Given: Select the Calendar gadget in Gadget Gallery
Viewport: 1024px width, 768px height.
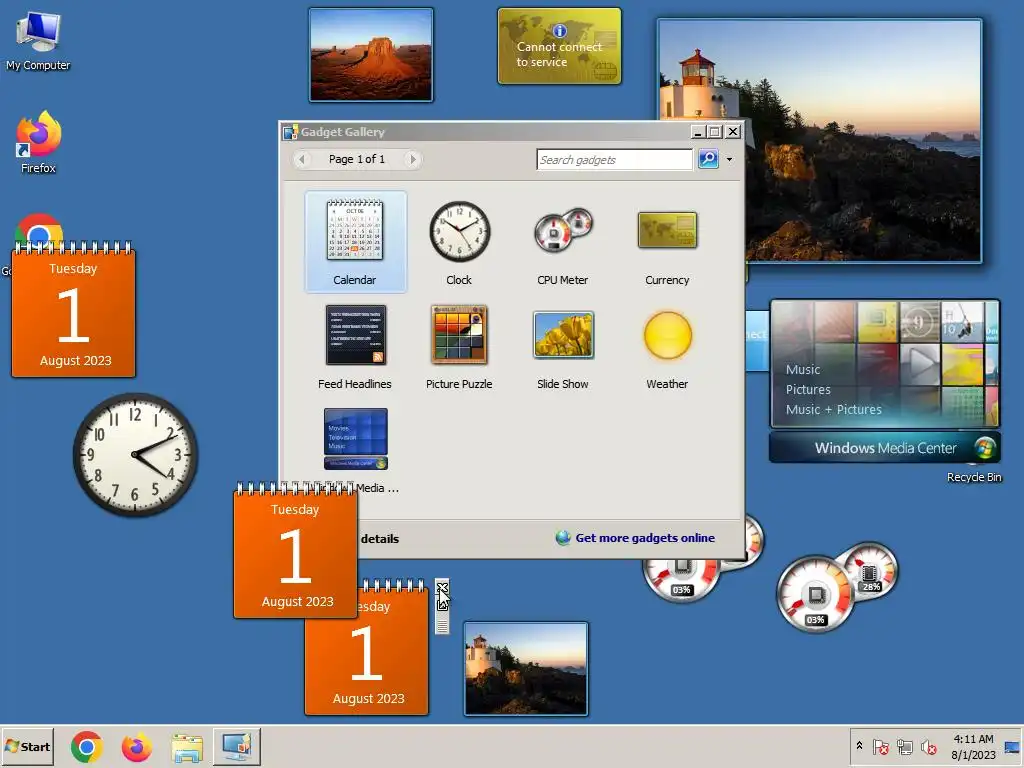Looking at the screenshot, I should pyautogui.click(x=355, y=242).
